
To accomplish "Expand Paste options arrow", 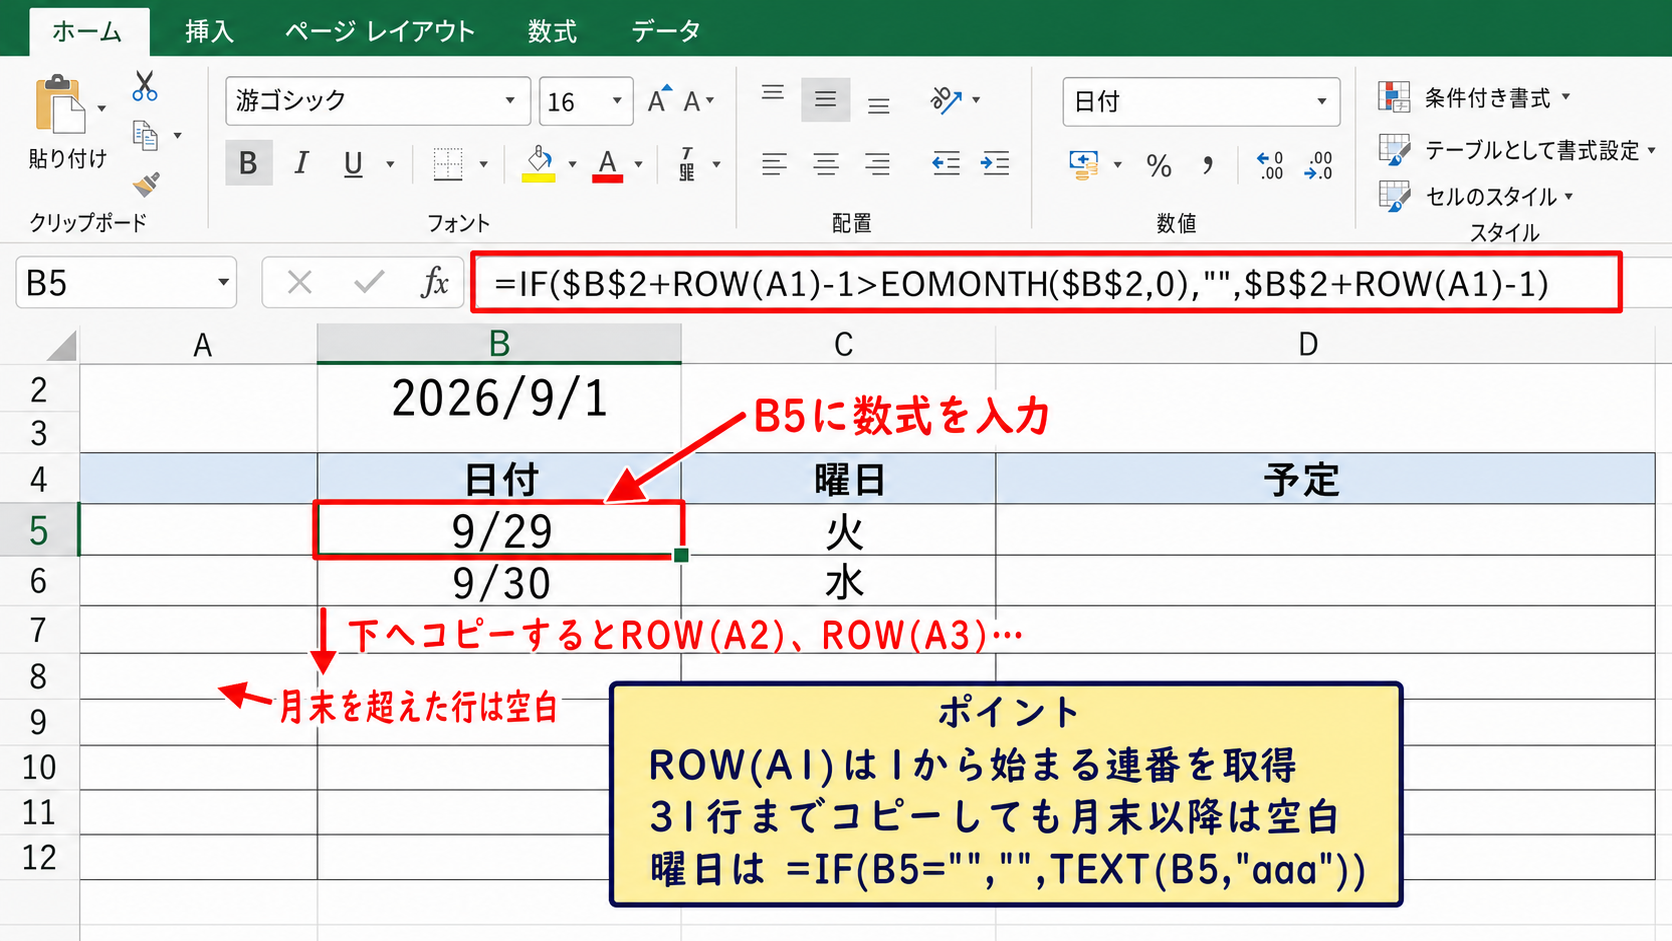I will [102, 108].
